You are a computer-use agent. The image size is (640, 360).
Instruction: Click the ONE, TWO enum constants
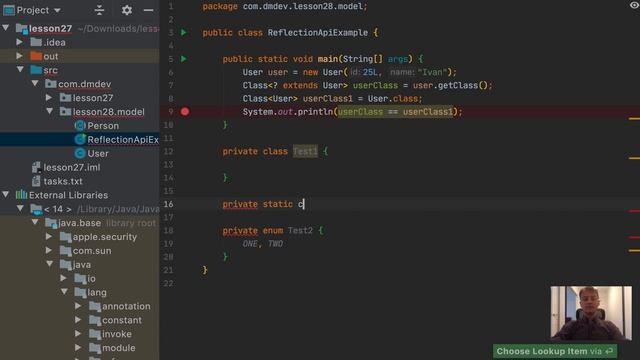(x=262, y=244)
